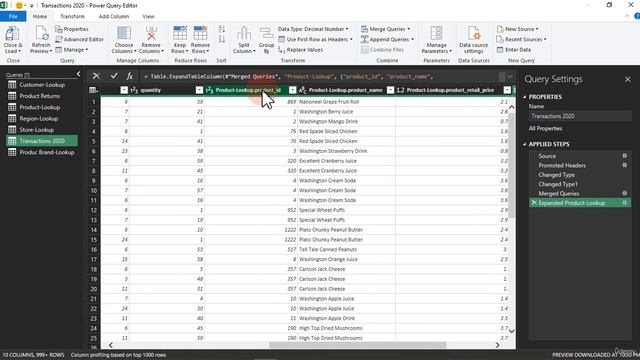Open Merge Queries dropdown
The image size is (640, 360).
click(385, 29)
